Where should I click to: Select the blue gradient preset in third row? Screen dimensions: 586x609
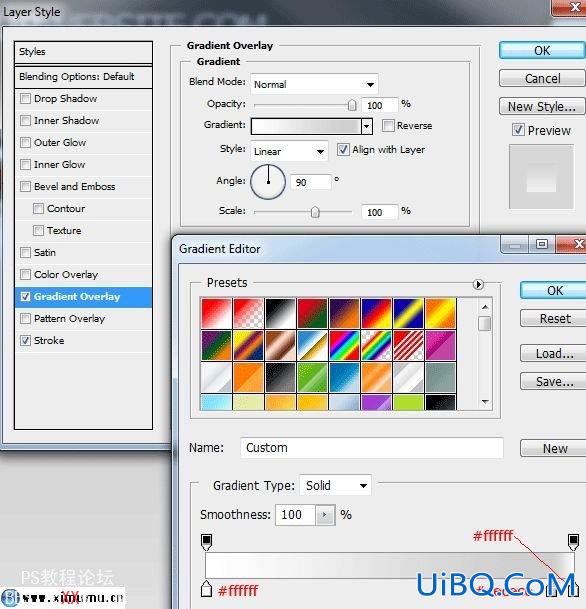point(344,377)
